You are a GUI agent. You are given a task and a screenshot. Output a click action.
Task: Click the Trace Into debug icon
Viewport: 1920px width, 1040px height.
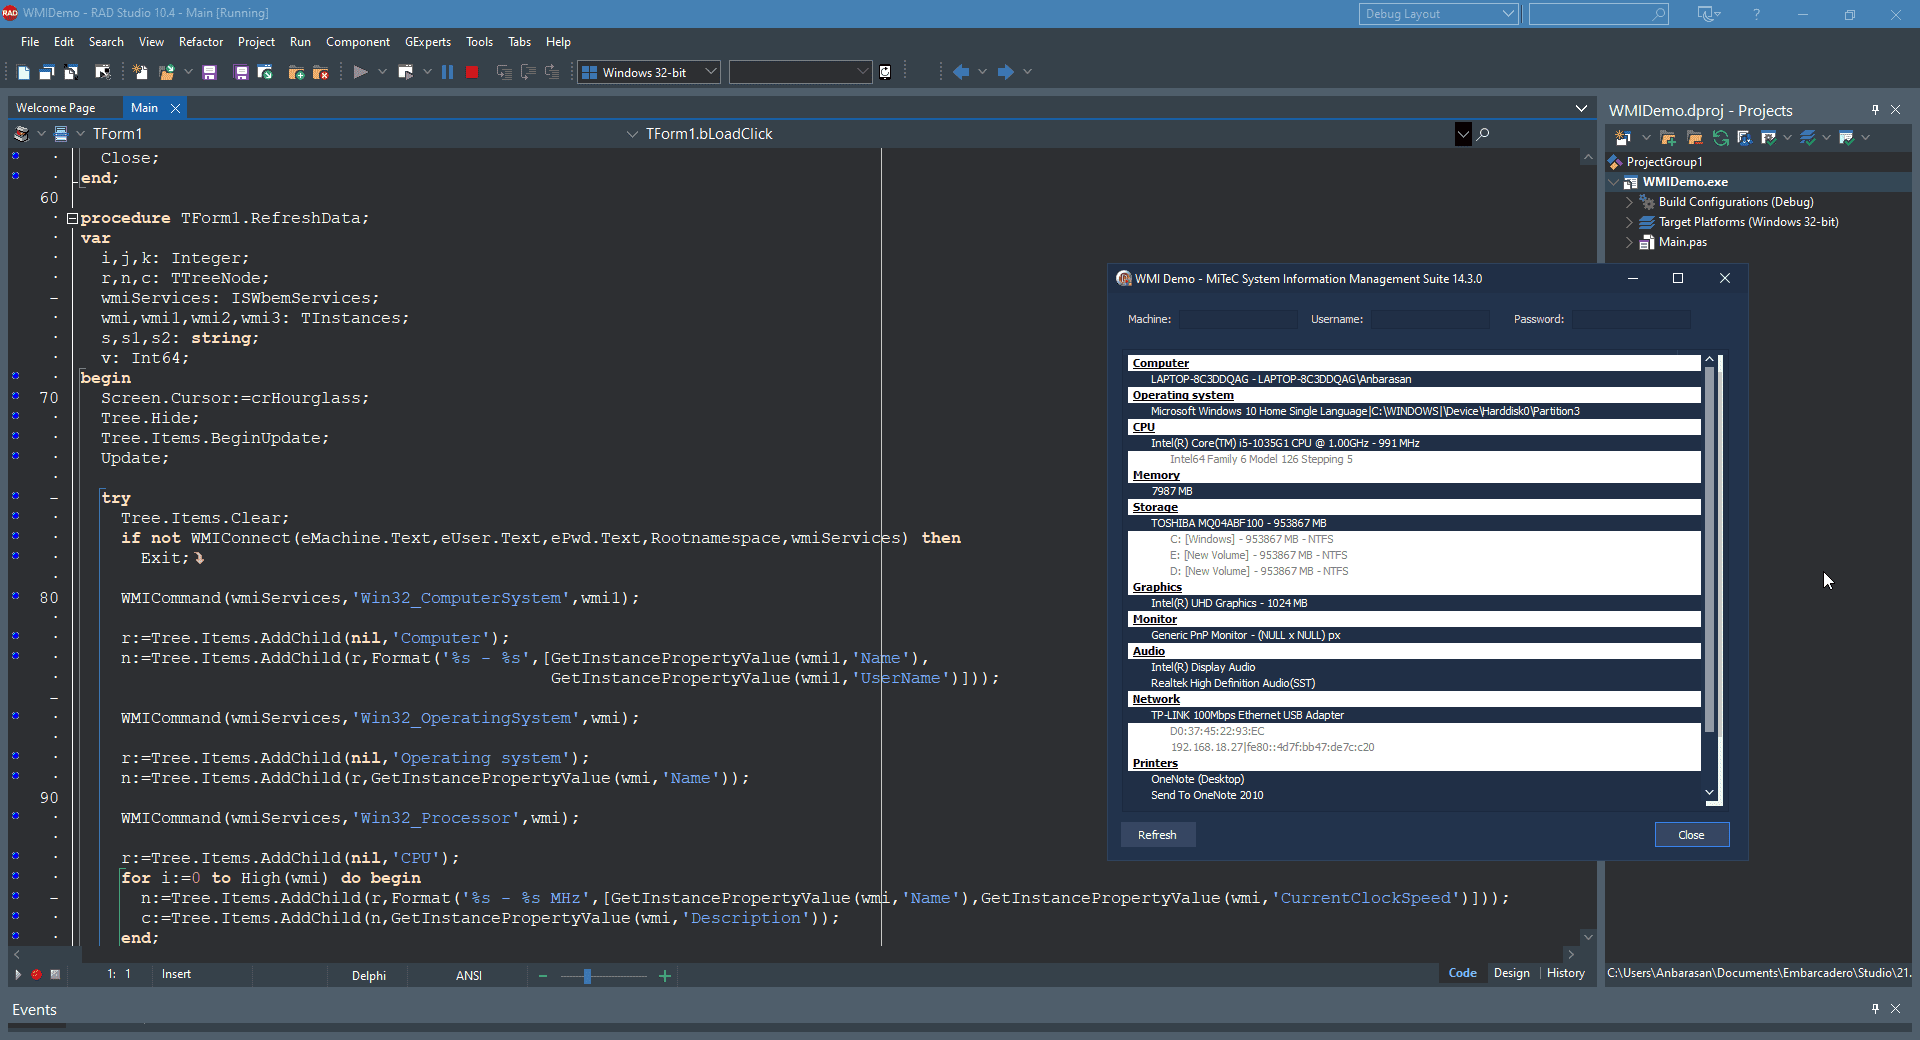(x=504, y=72)
